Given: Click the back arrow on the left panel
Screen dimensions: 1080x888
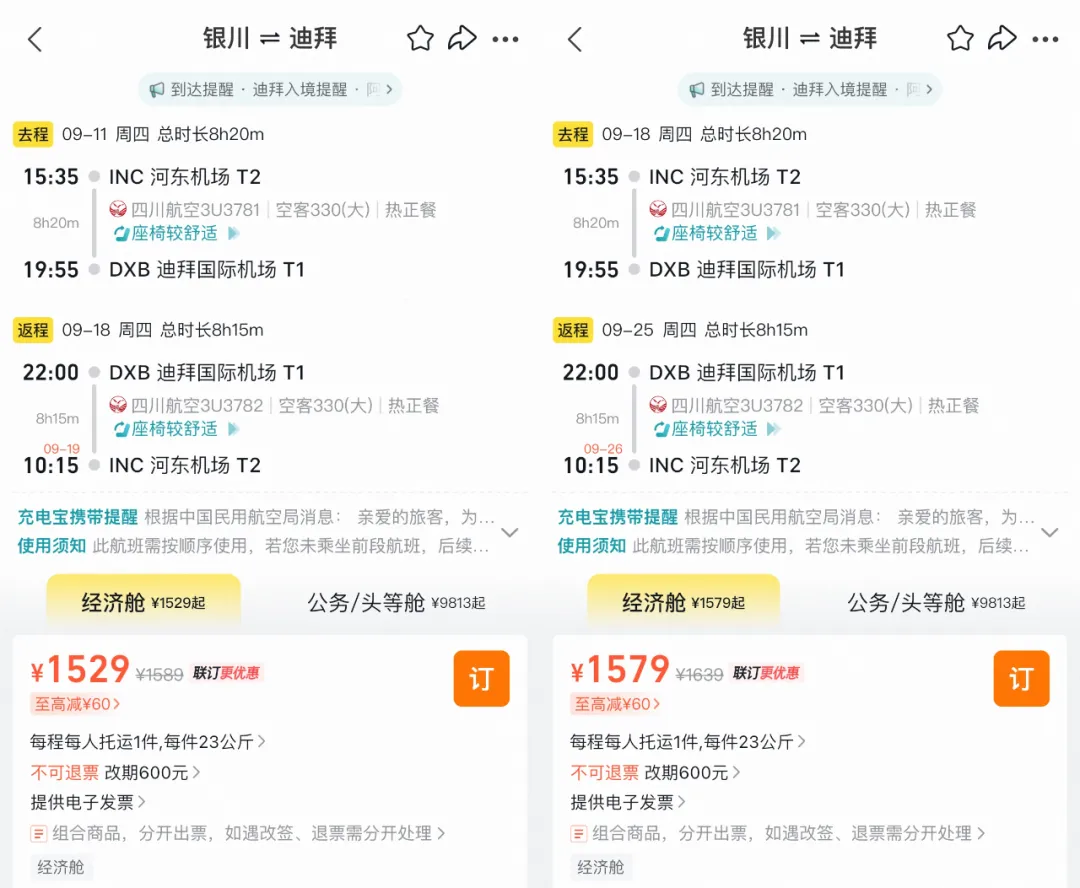Looking at the screenshot, I should click(32, 38).
